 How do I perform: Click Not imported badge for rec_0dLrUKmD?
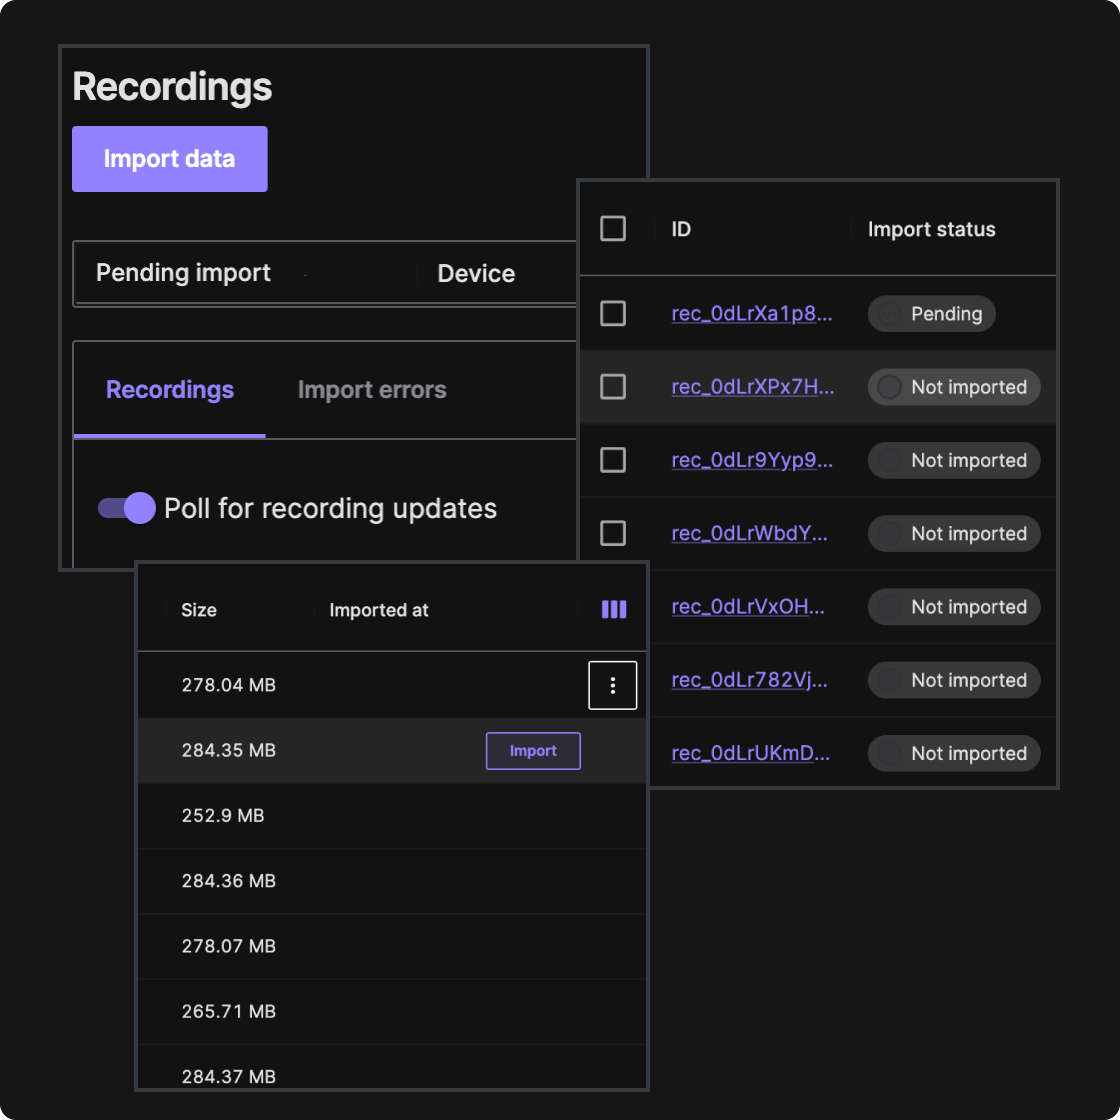tap(954, 754)
